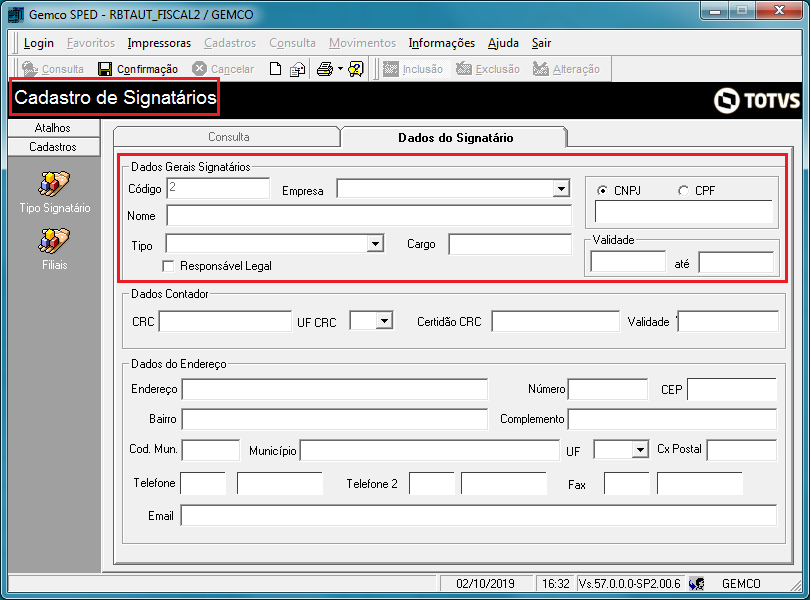The width and height of the screenshot is (811, 600).
Task: Open the Cadastros menu in menu bar
Action: coord(230,43)
